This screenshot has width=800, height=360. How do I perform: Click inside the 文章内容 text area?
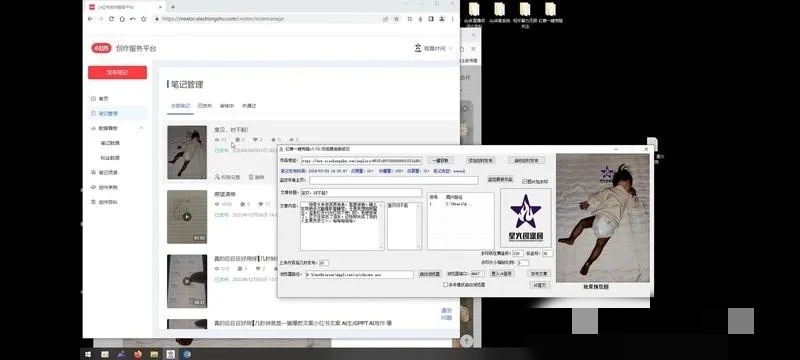pos(342,226)
